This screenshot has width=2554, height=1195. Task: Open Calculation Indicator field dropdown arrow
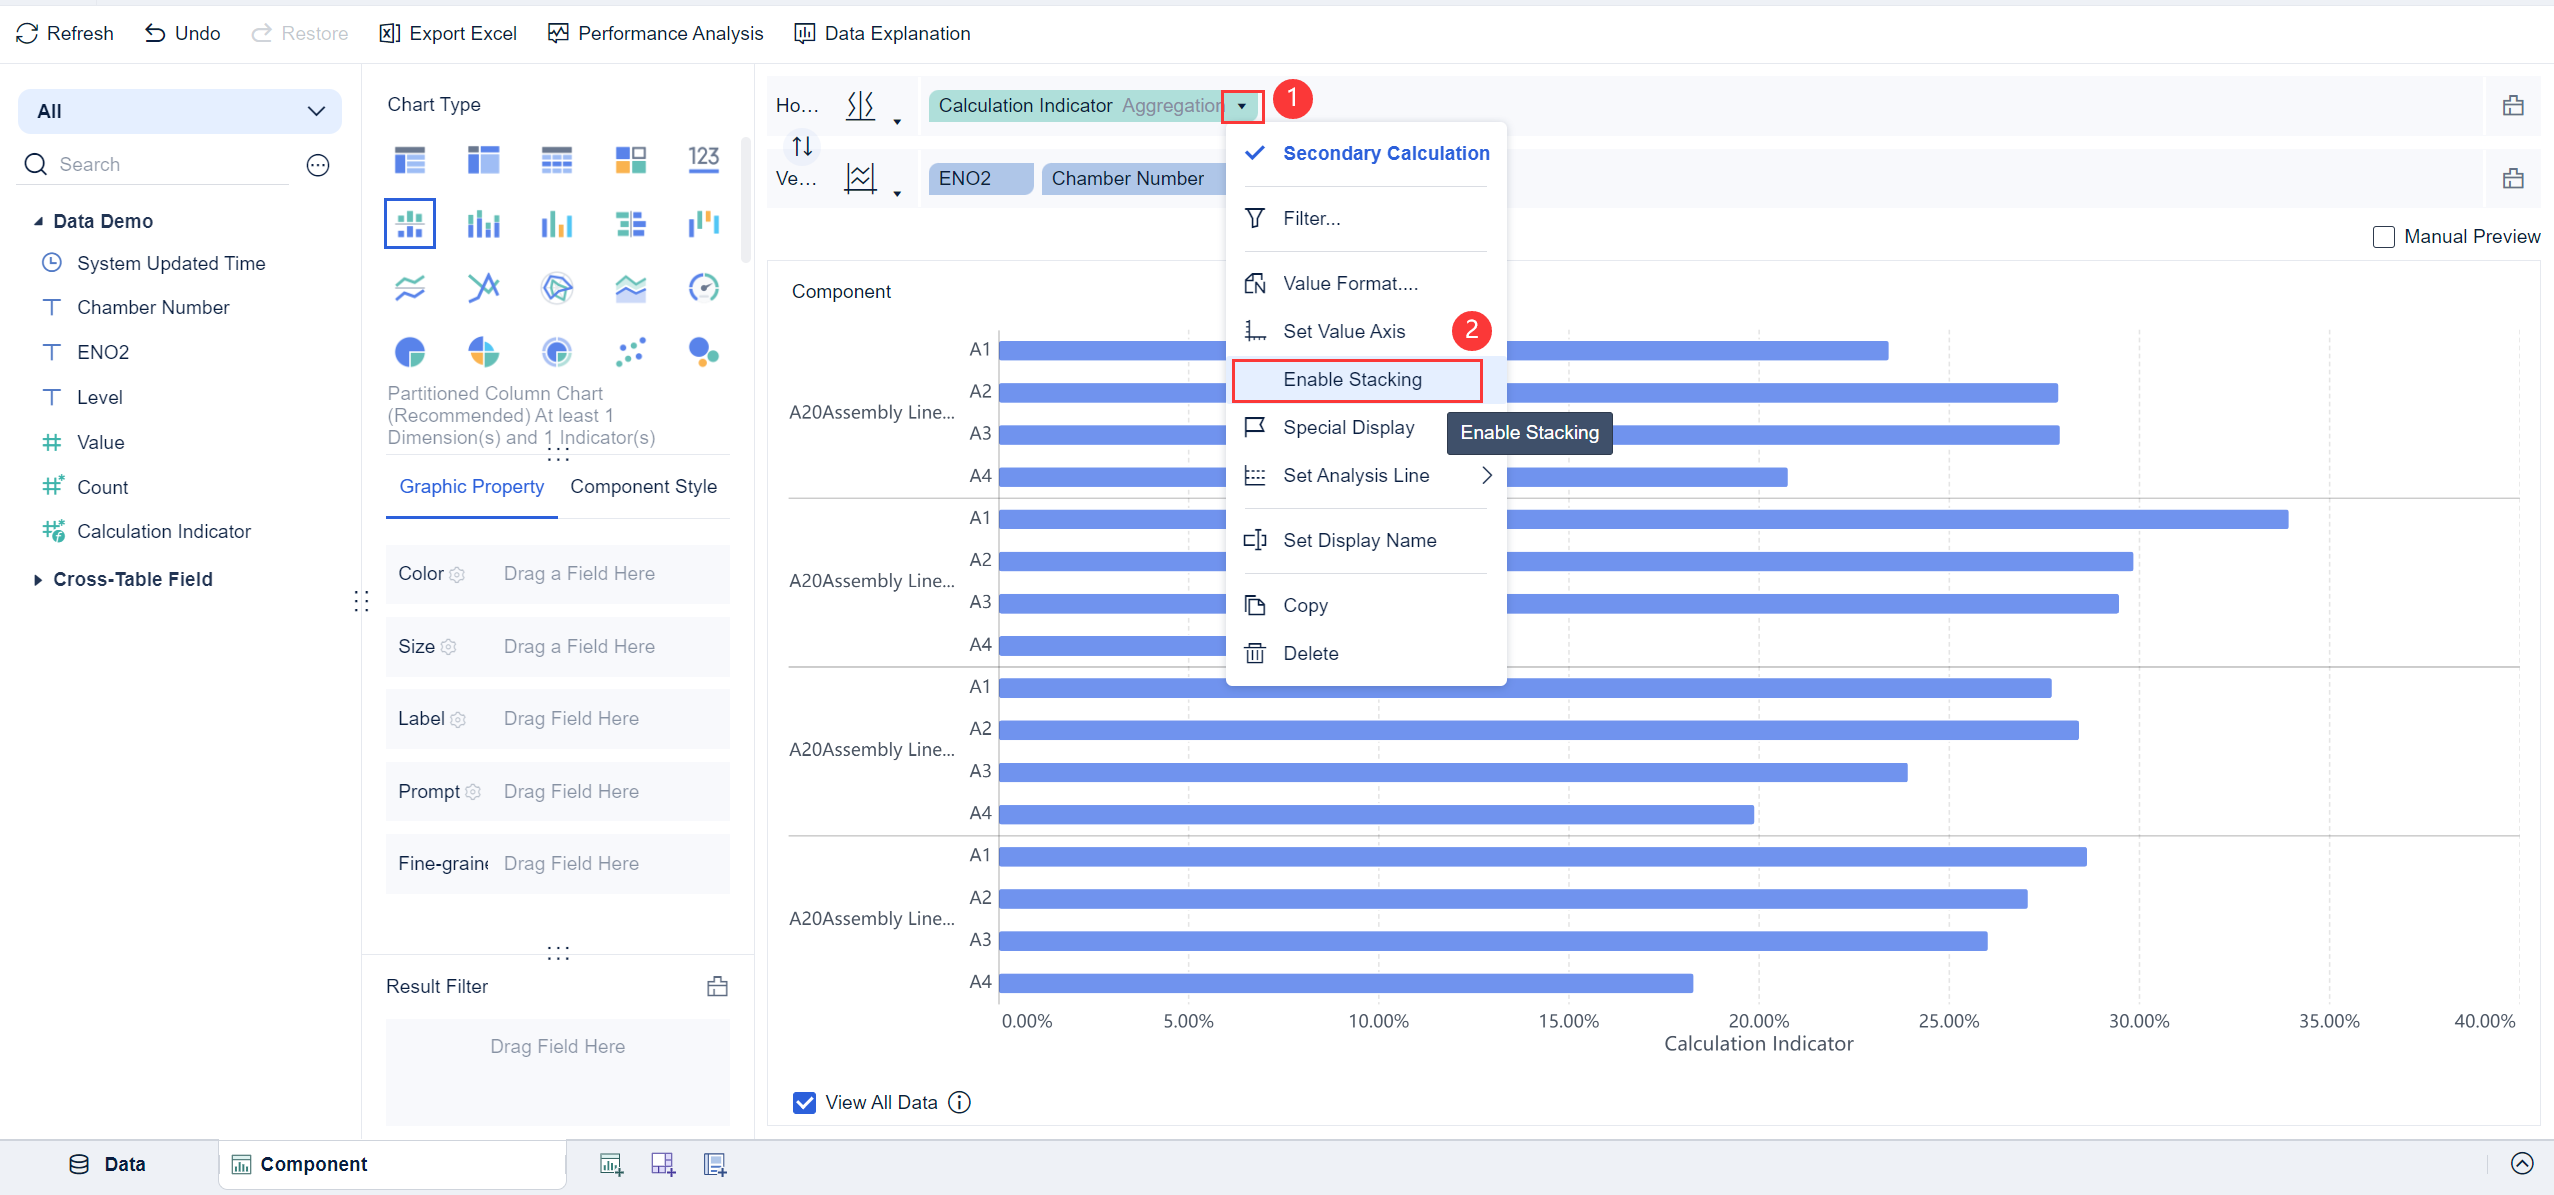coord(1242,106)
